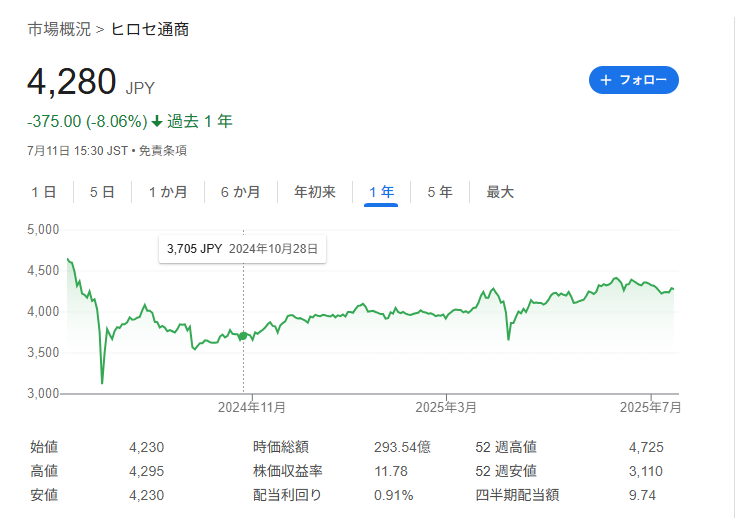This screenshot has width=735, height=518.
Task: Click the 4,280 current price
Action: tap(71, 82)
